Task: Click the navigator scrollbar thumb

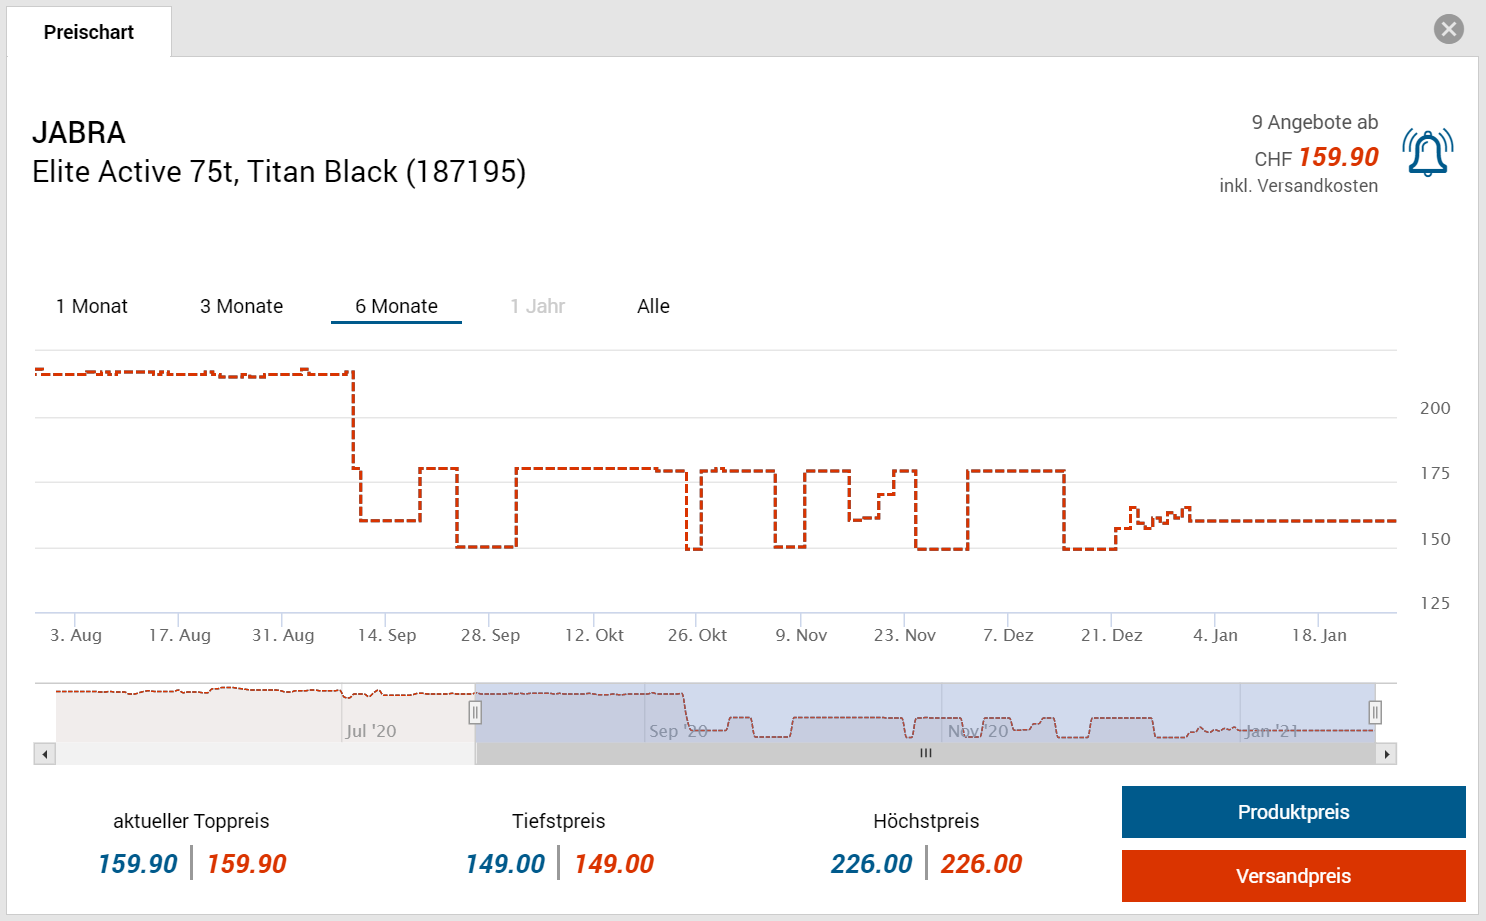Action: [925, 754]
